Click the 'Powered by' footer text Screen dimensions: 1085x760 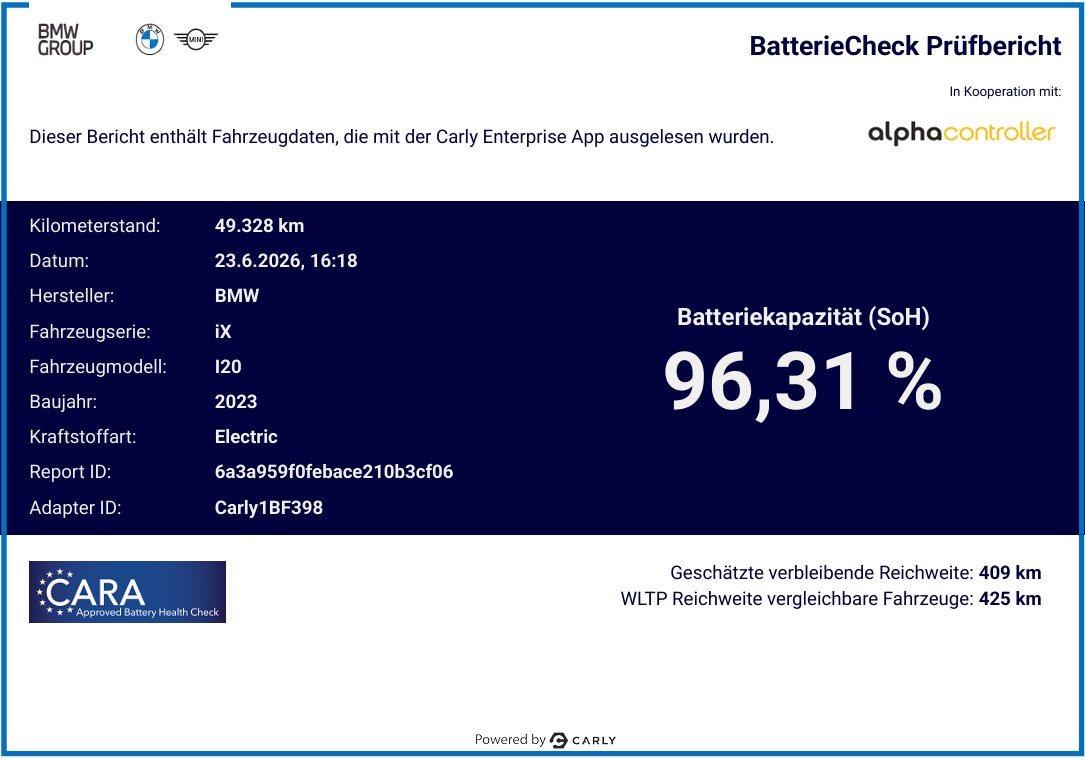(510, 740)
